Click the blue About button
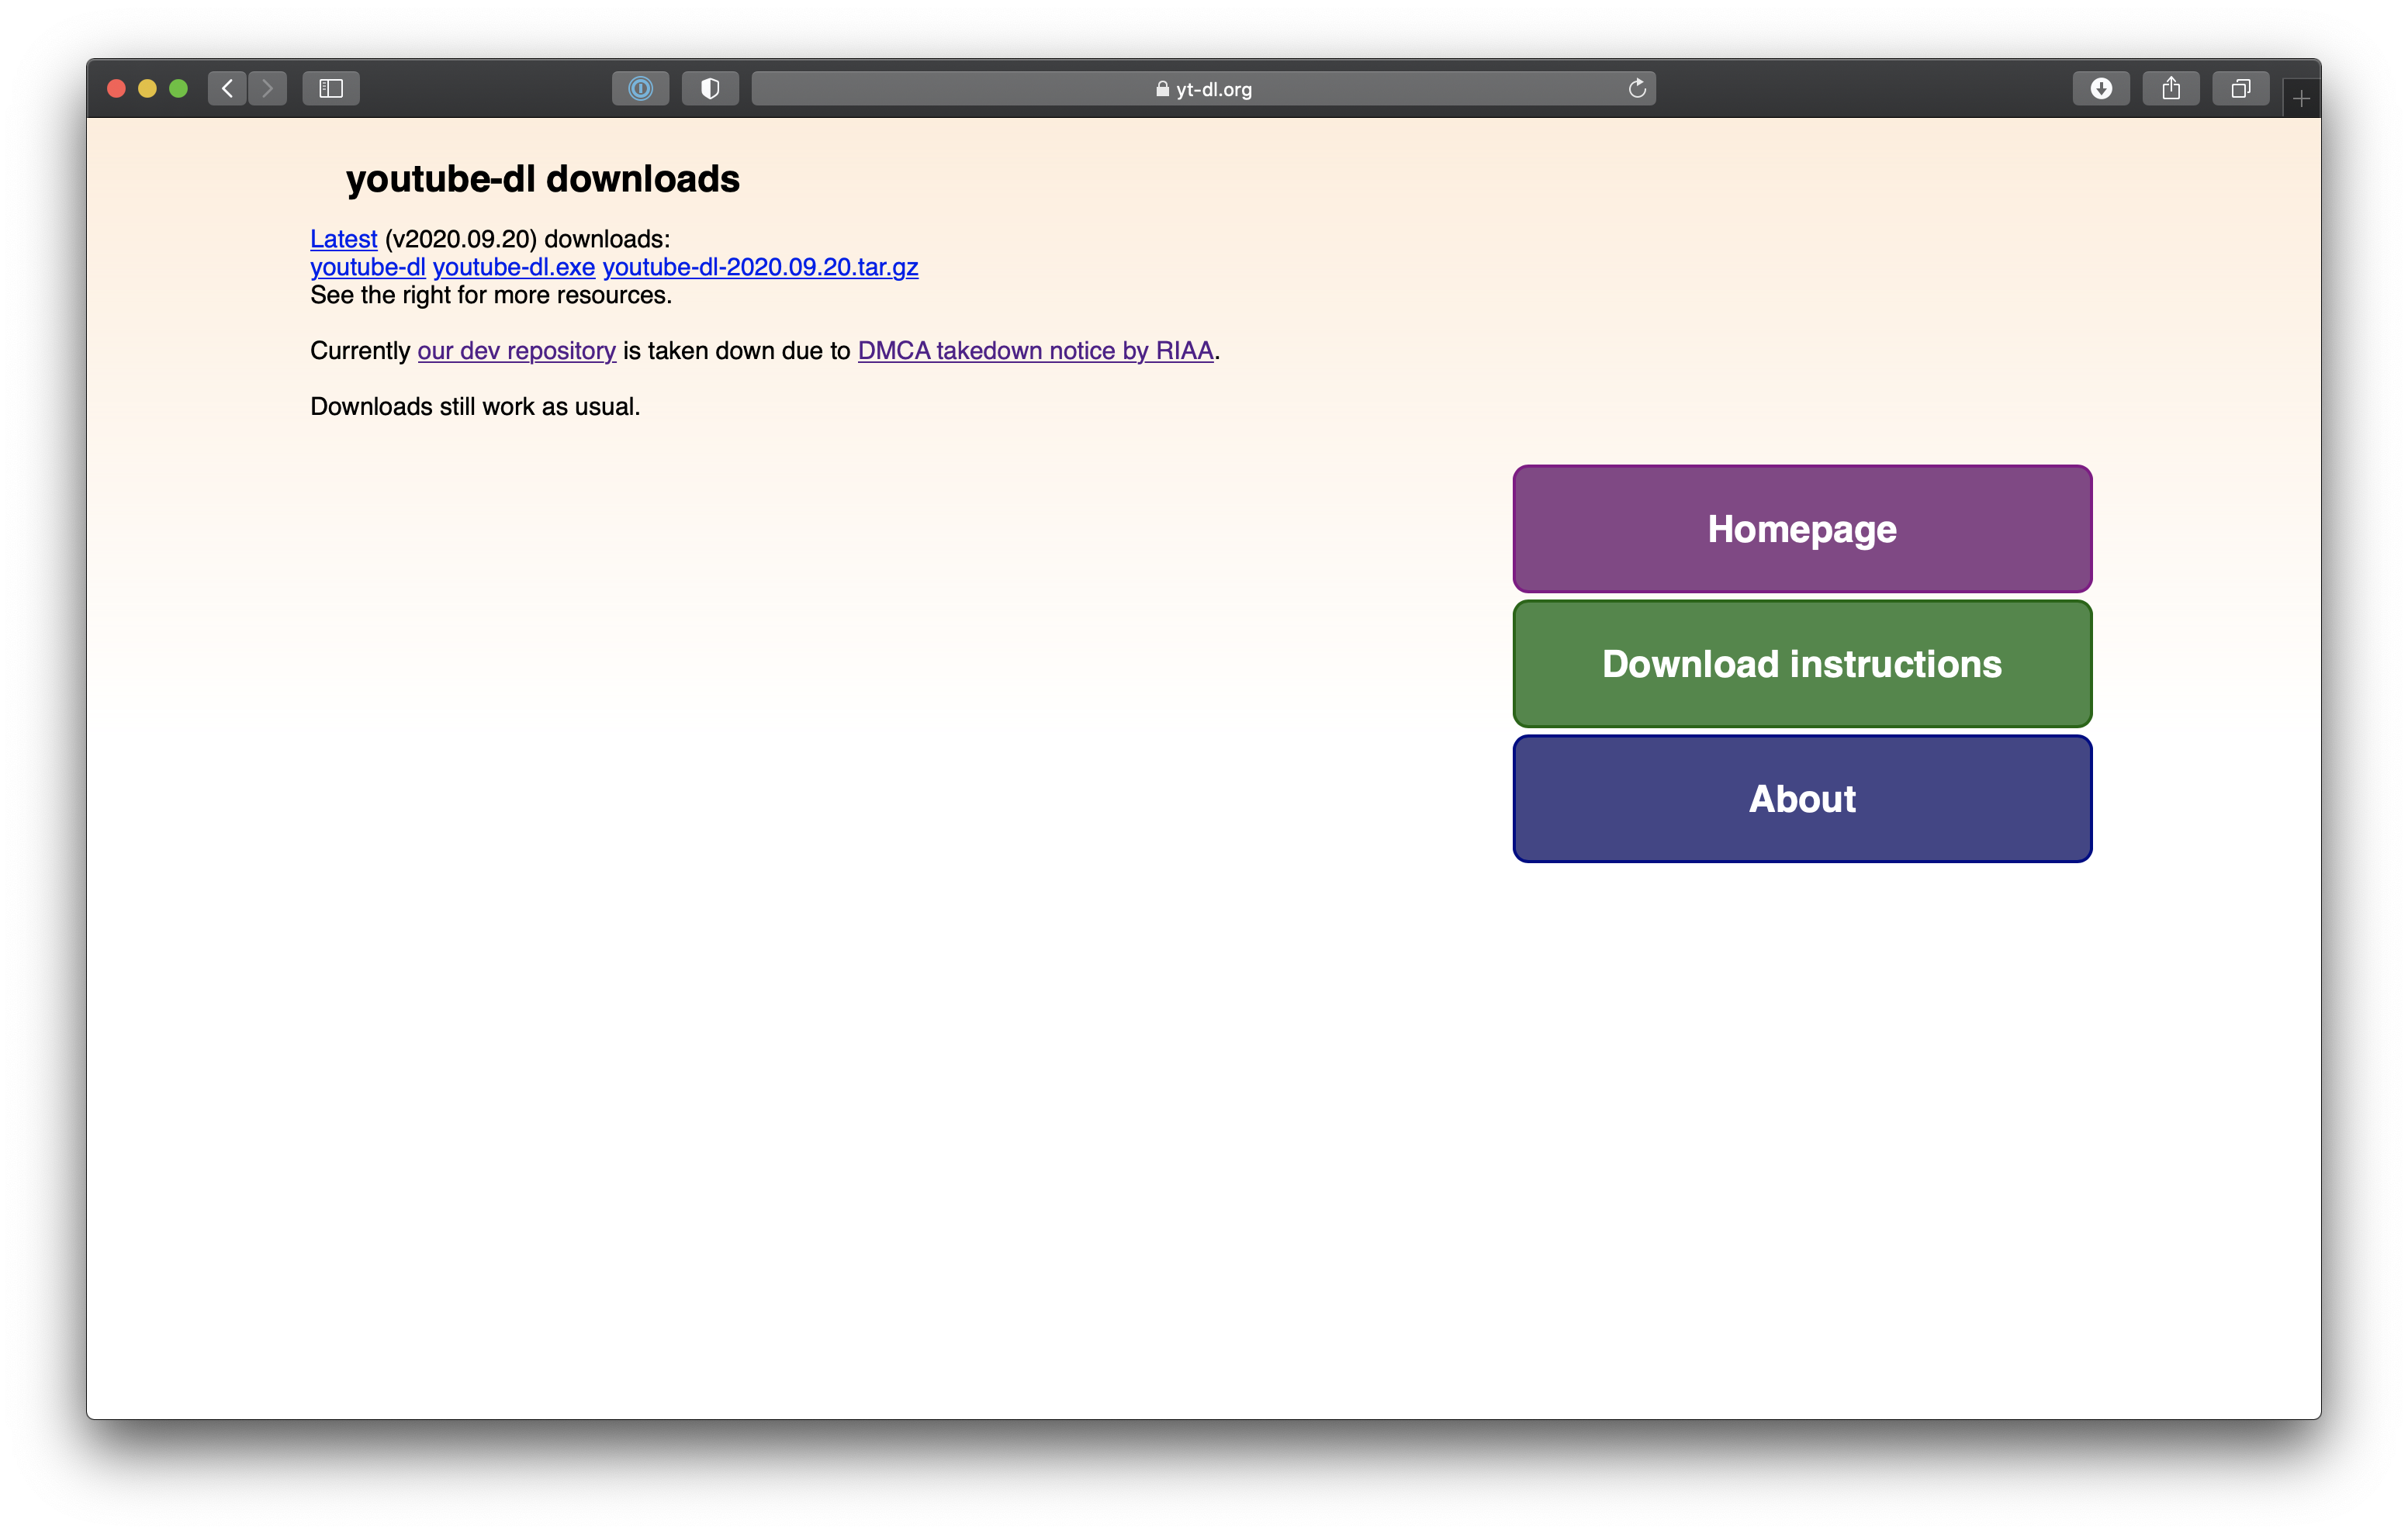 click(1802, 799)
